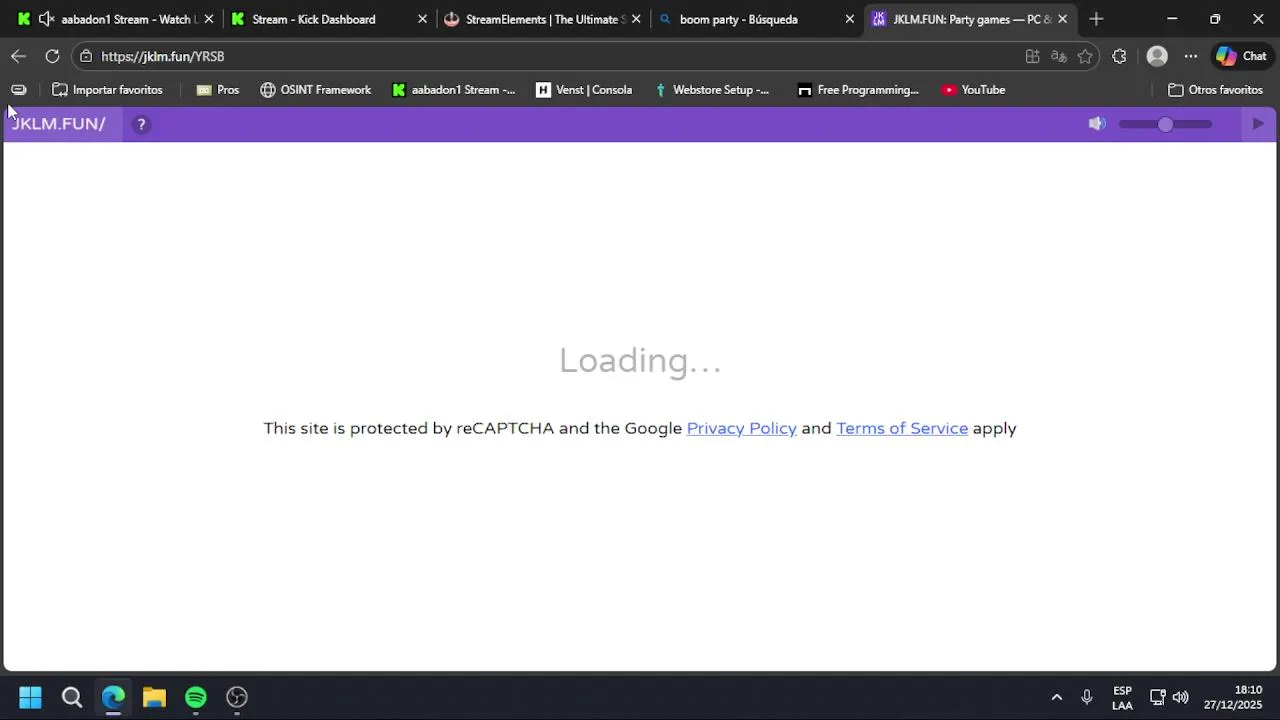Open Spotify from the taskbar

pyautogui.click(x=196, y=697)
